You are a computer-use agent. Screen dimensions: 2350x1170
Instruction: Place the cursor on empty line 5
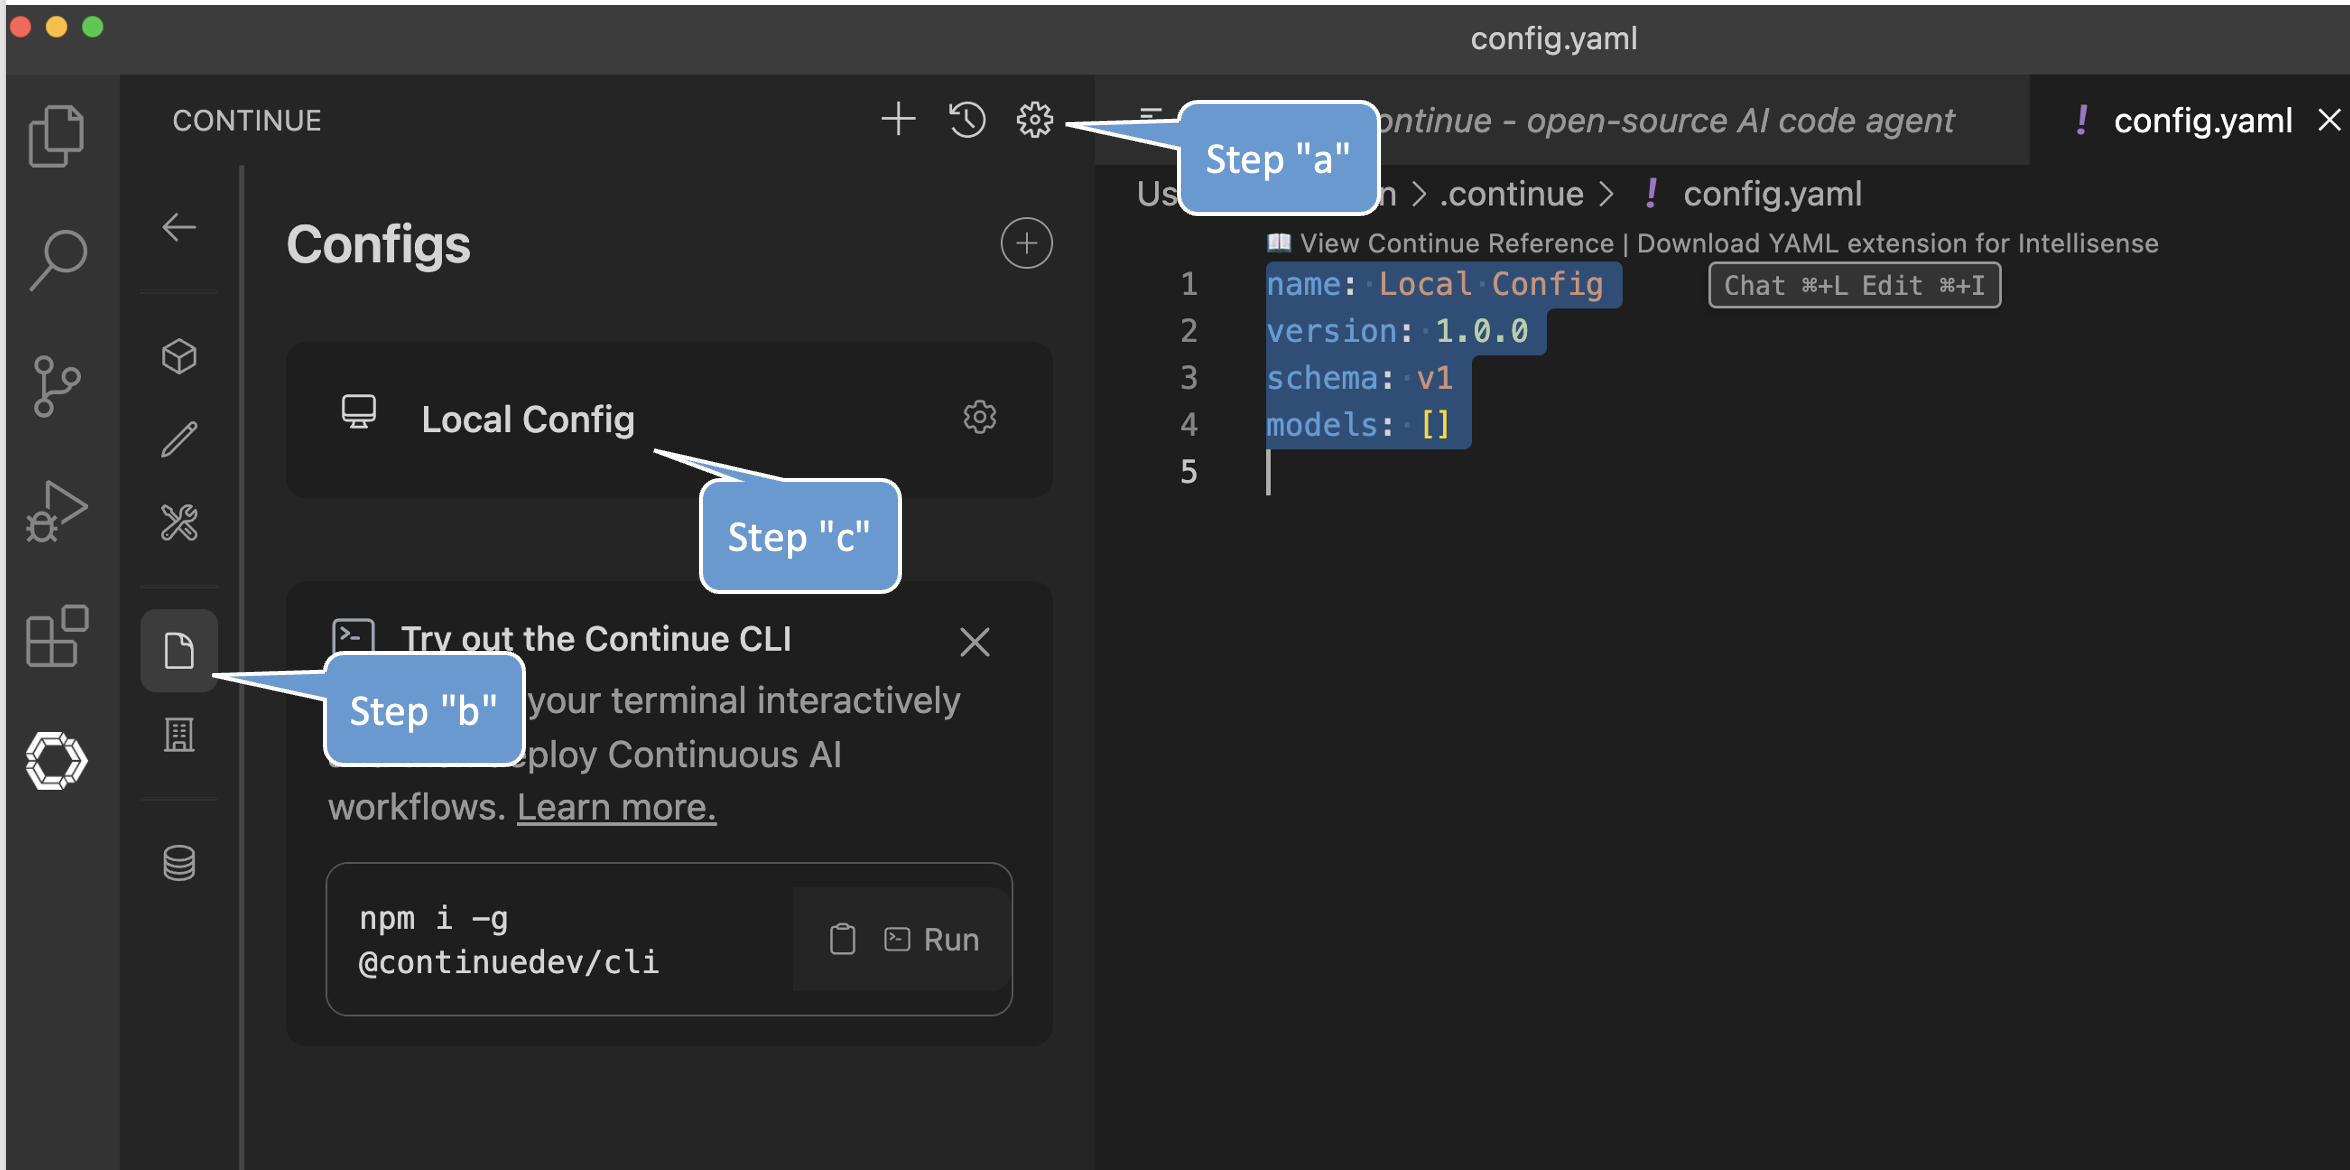(x=1269, y=472)
